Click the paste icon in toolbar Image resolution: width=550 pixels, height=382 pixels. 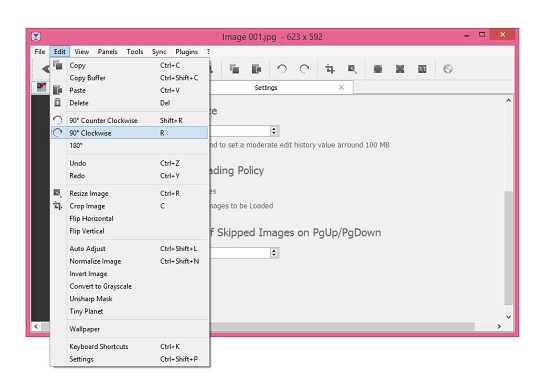point(256,69)
